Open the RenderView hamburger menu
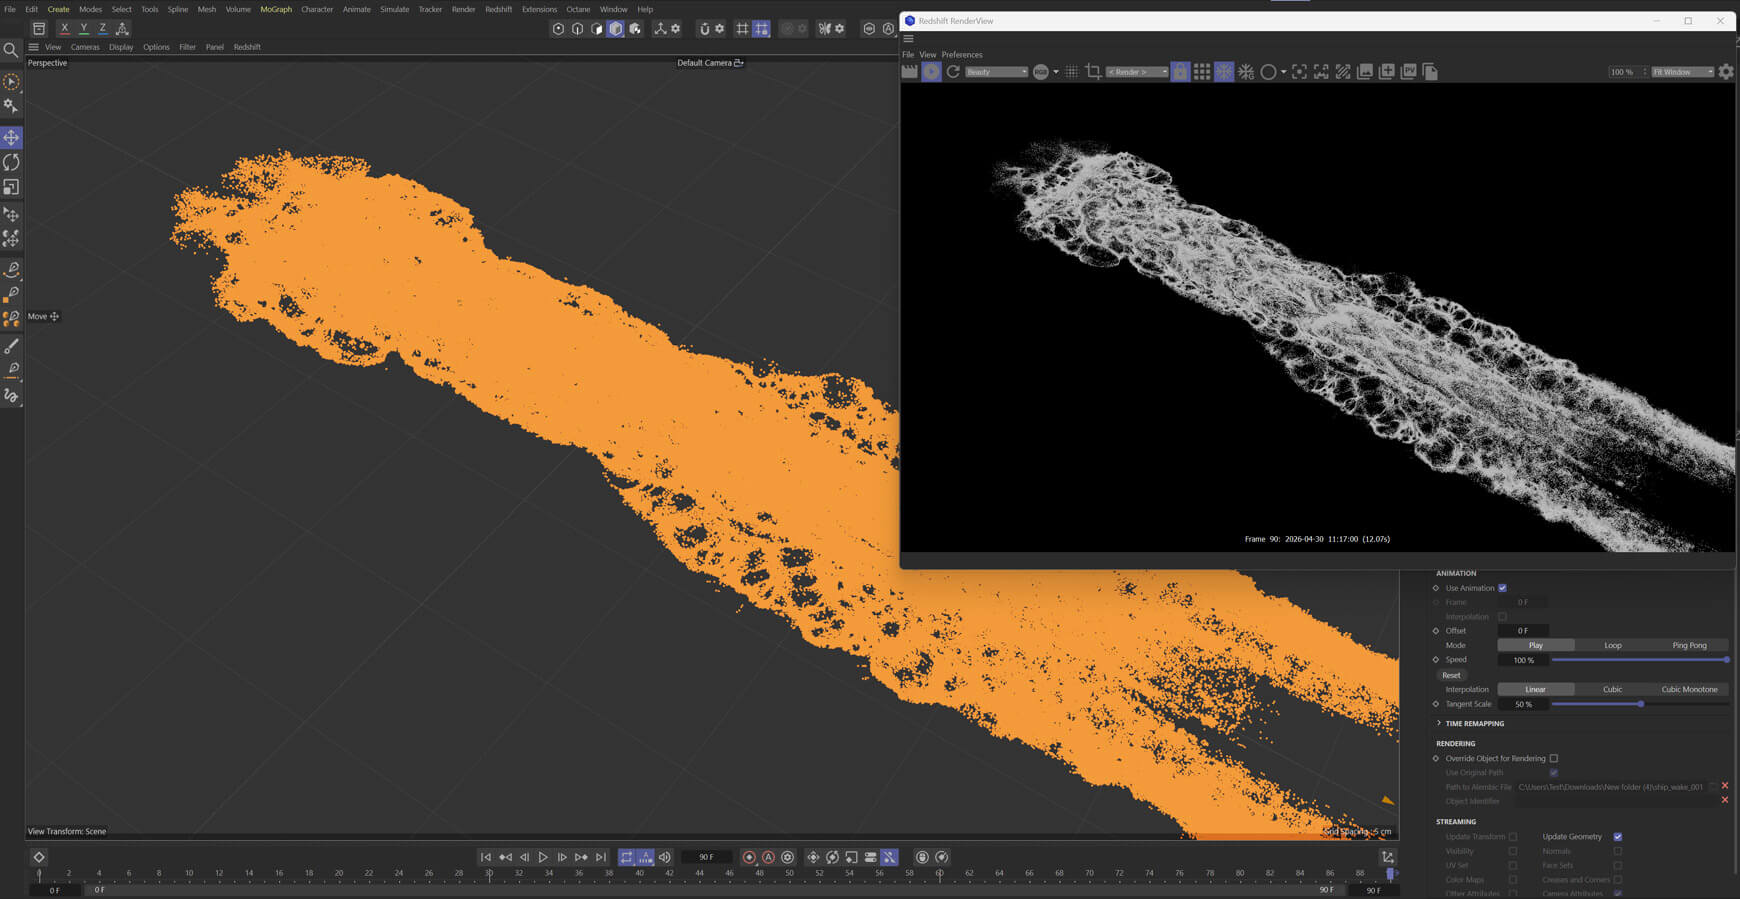Viewport: 1740px width, 899px height. tap(909, 39)
